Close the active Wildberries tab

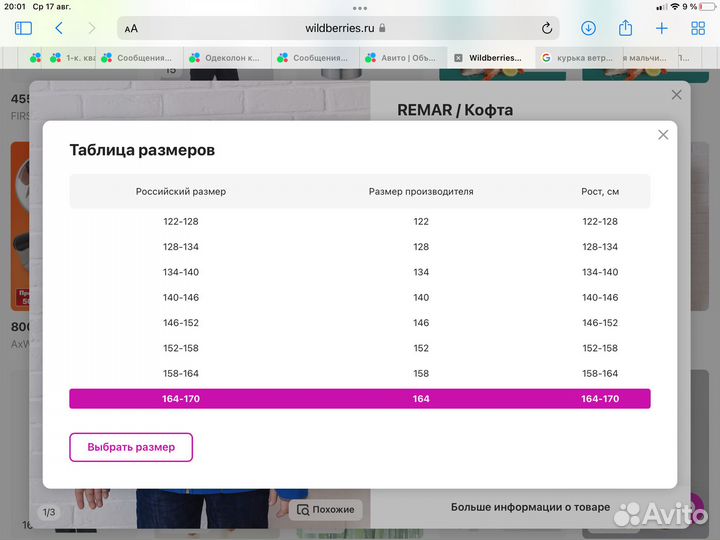(x=458, y=58)
